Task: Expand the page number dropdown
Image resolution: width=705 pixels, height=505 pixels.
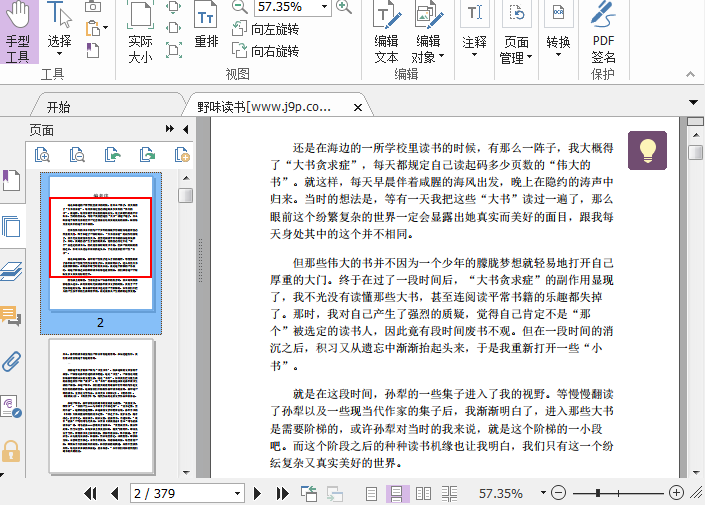Action: click(237, 493)
